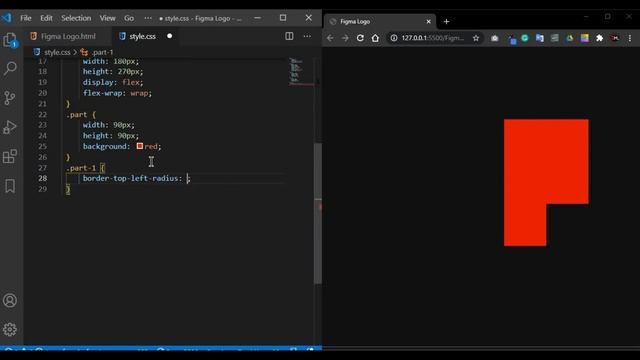Screen dimensions: 640x360
Task: Open the red color swatch picker
Action: 140,146
